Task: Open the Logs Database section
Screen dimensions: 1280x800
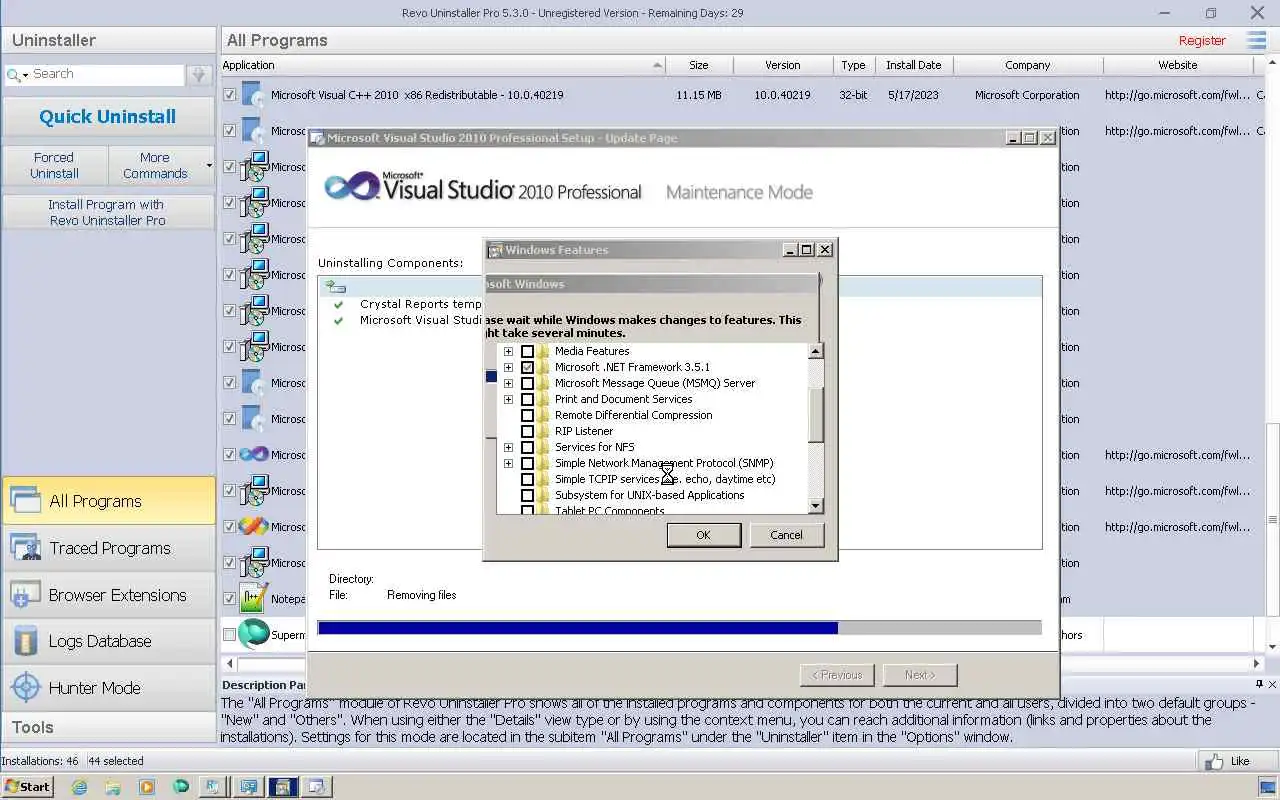Action: pyautogui.click(x=108, y=641)
